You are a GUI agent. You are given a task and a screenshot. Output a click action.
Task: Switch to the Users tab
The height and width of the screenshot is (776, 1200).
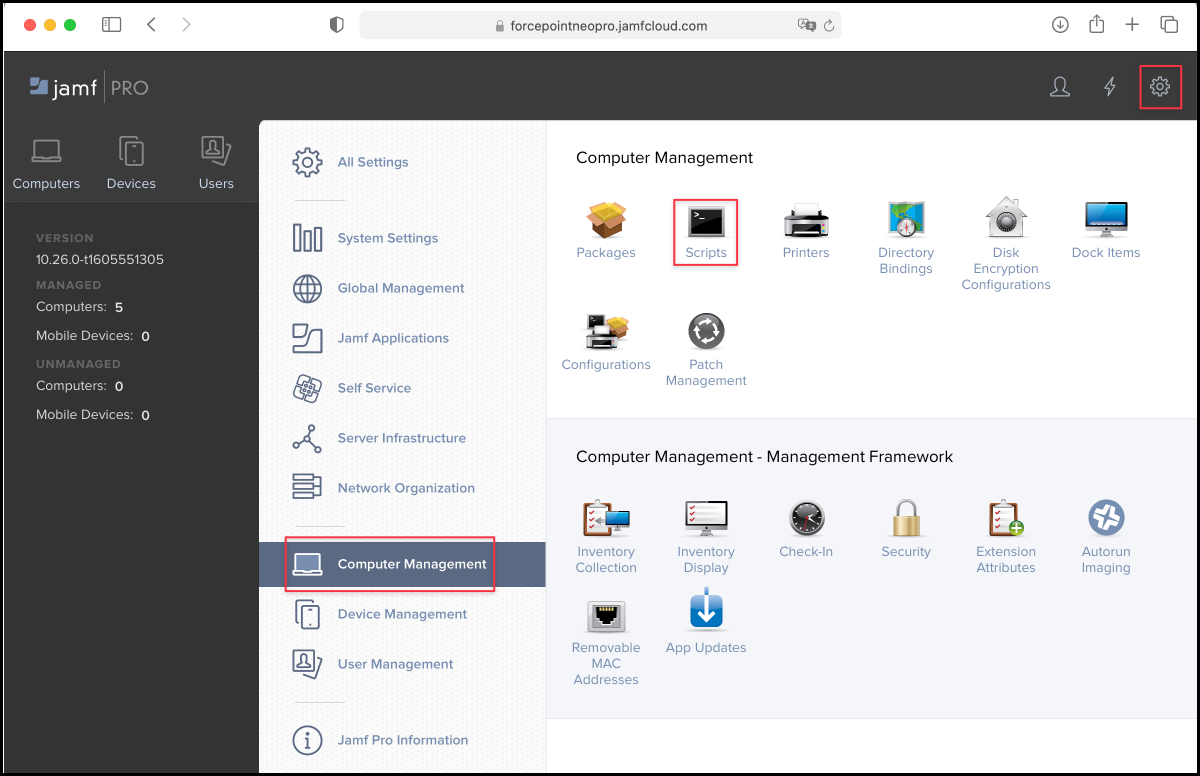pyautogui.click(x=216, y=163)
